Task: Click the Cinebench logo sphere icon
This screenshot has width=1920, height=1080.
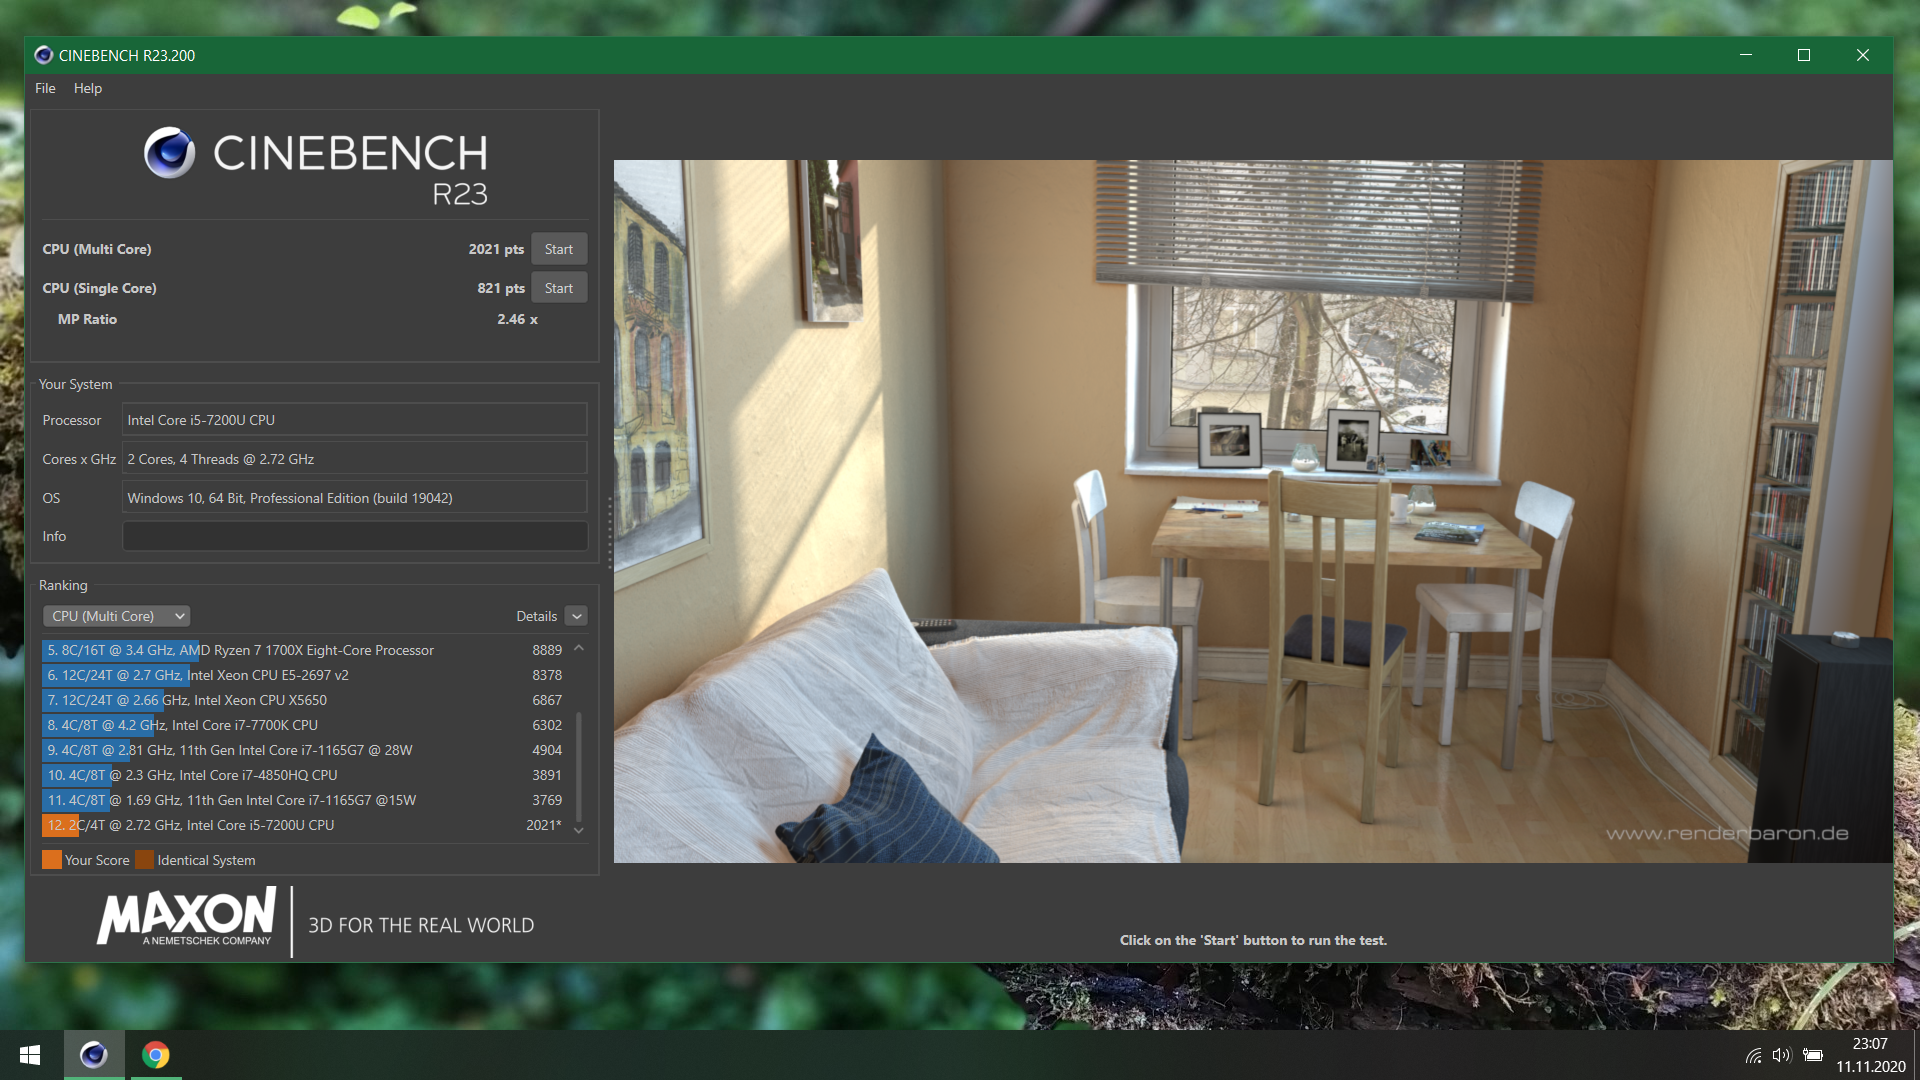Action: (x=169, y=153)
